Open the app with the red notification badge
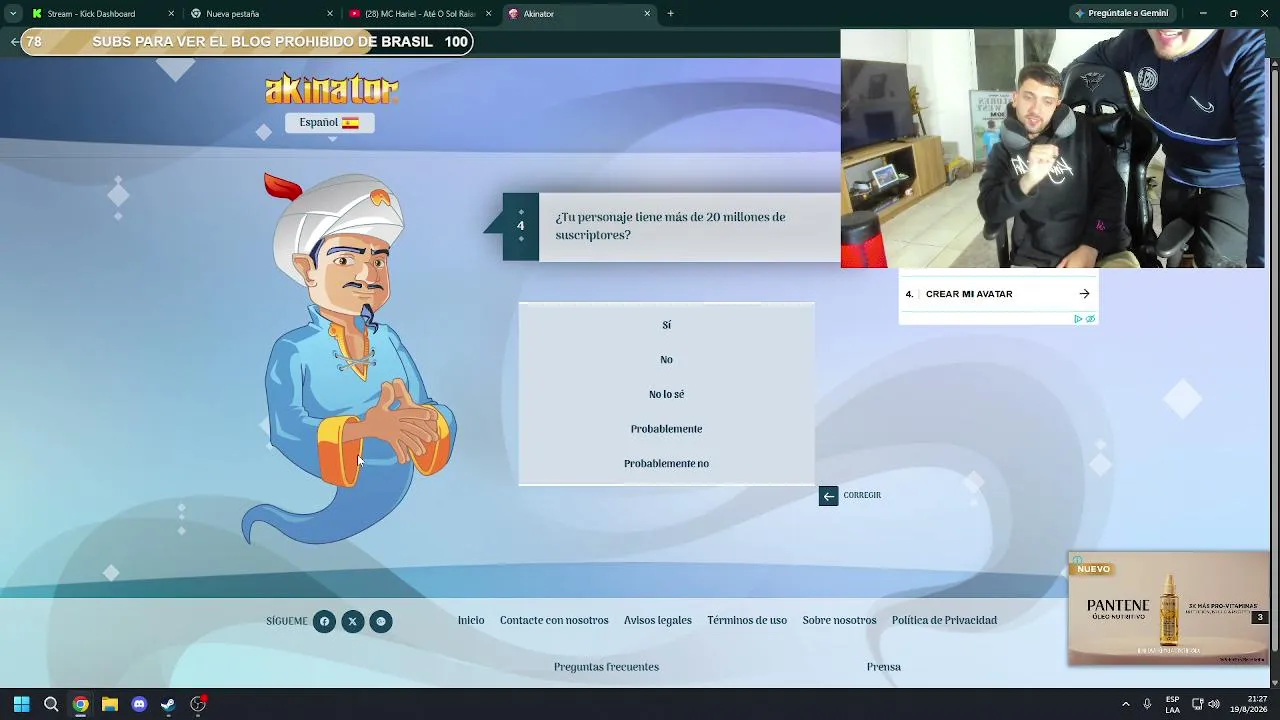 (x=198, y=704)
